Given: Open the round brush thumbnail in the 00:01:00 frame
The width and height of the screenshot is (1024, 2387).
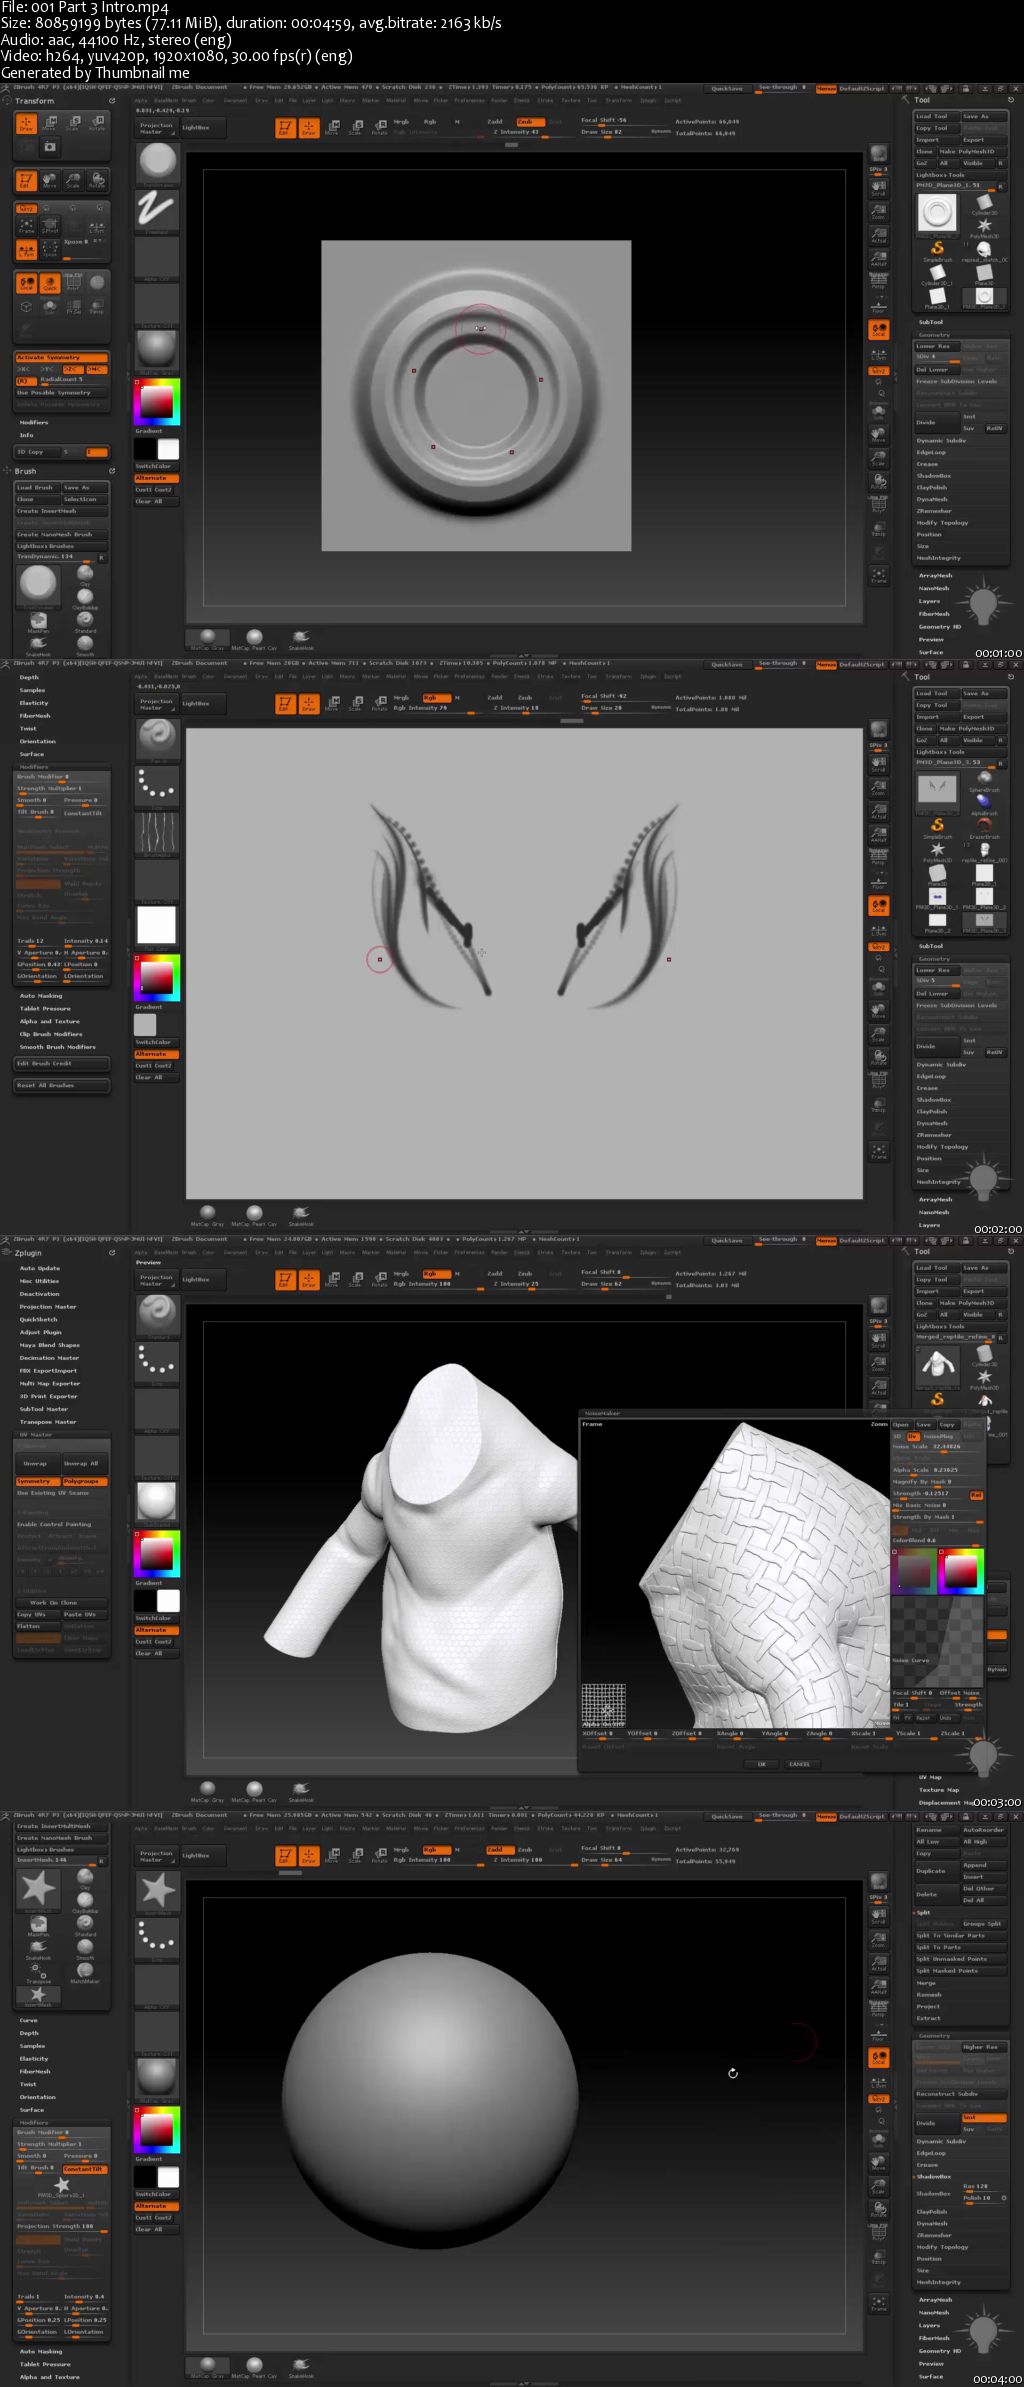Looking at the screenshot, I should 157,164.
